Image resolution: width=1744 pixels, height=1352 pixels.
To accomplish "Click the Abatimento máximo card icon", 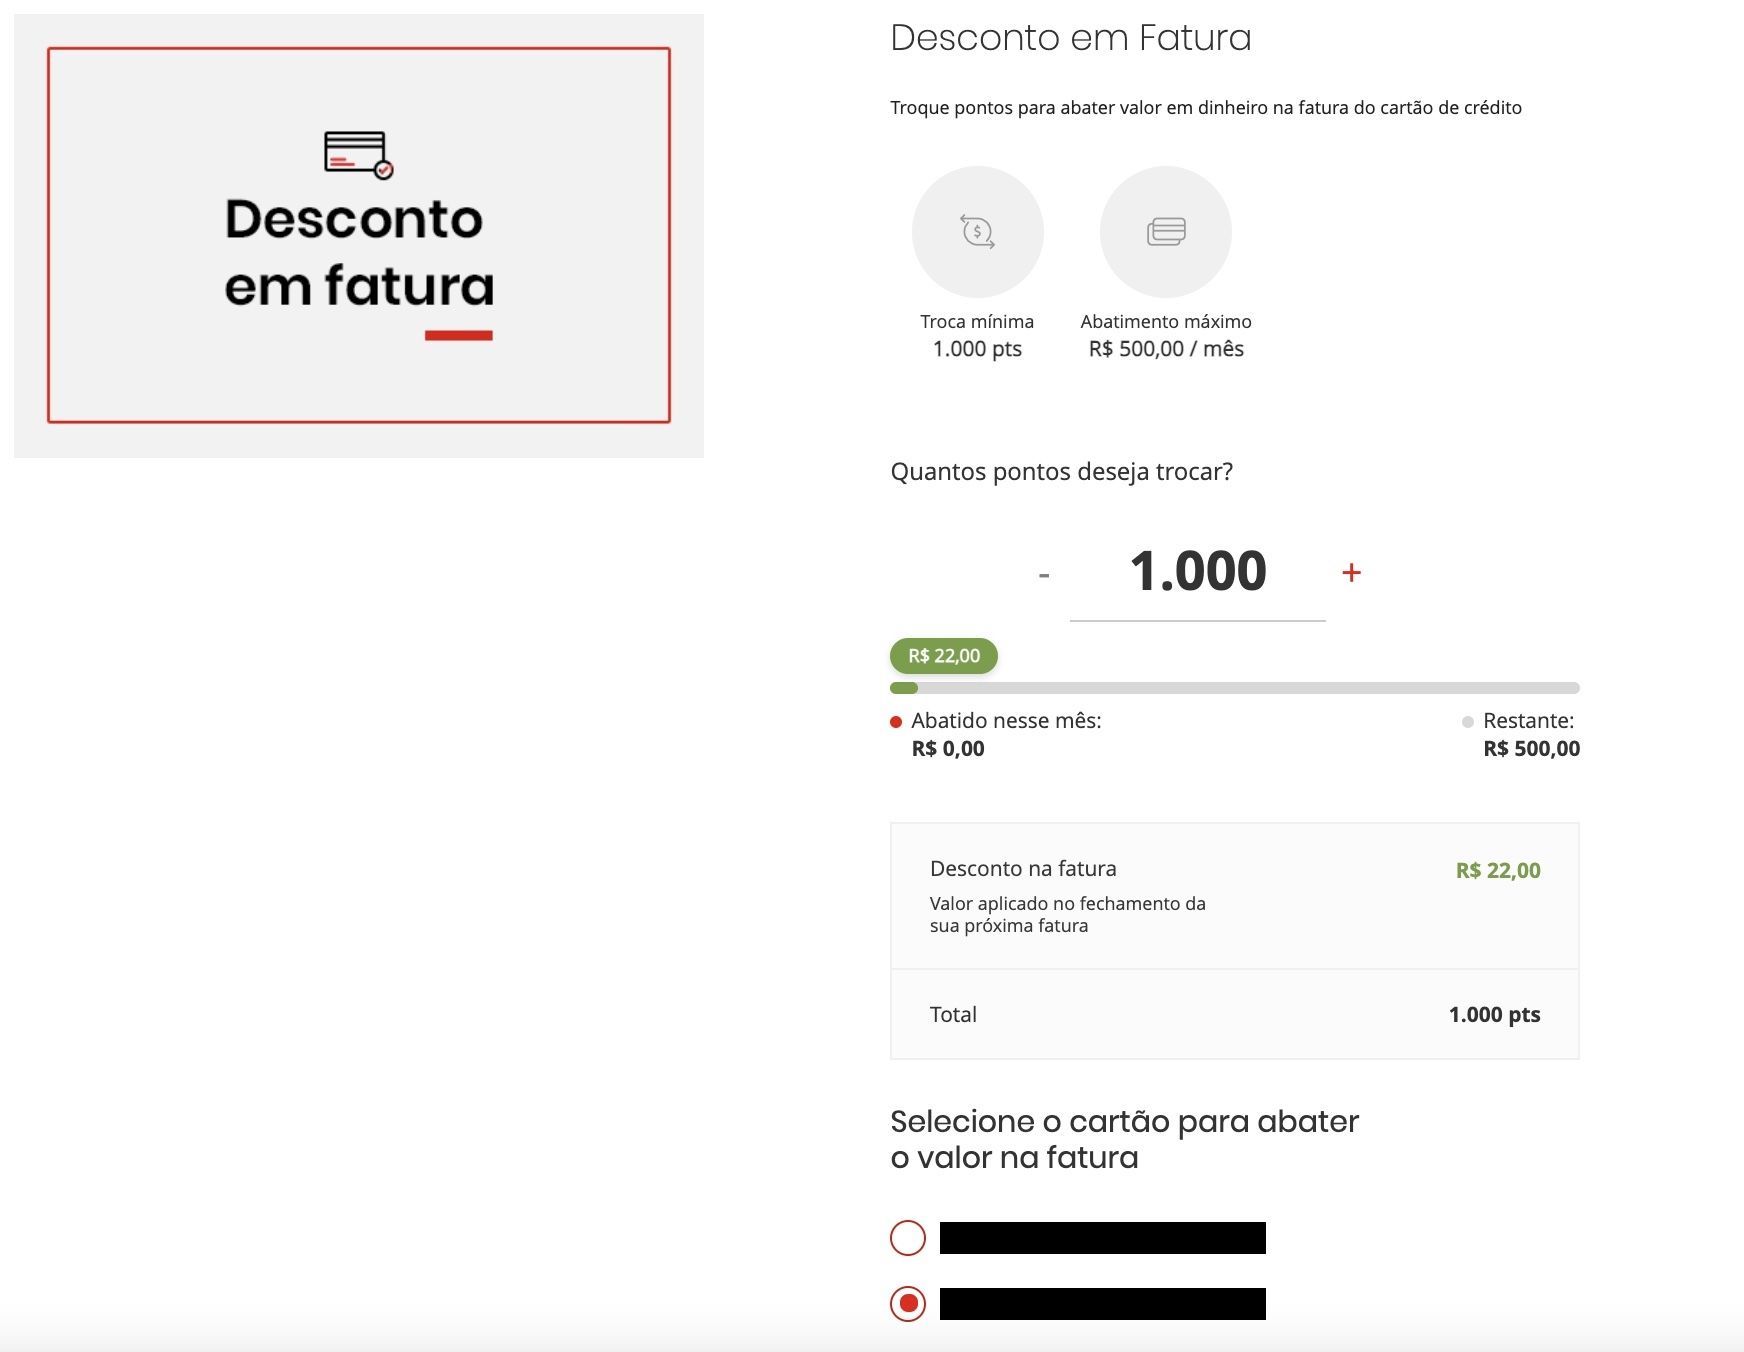I will (x=1166, y=232).
